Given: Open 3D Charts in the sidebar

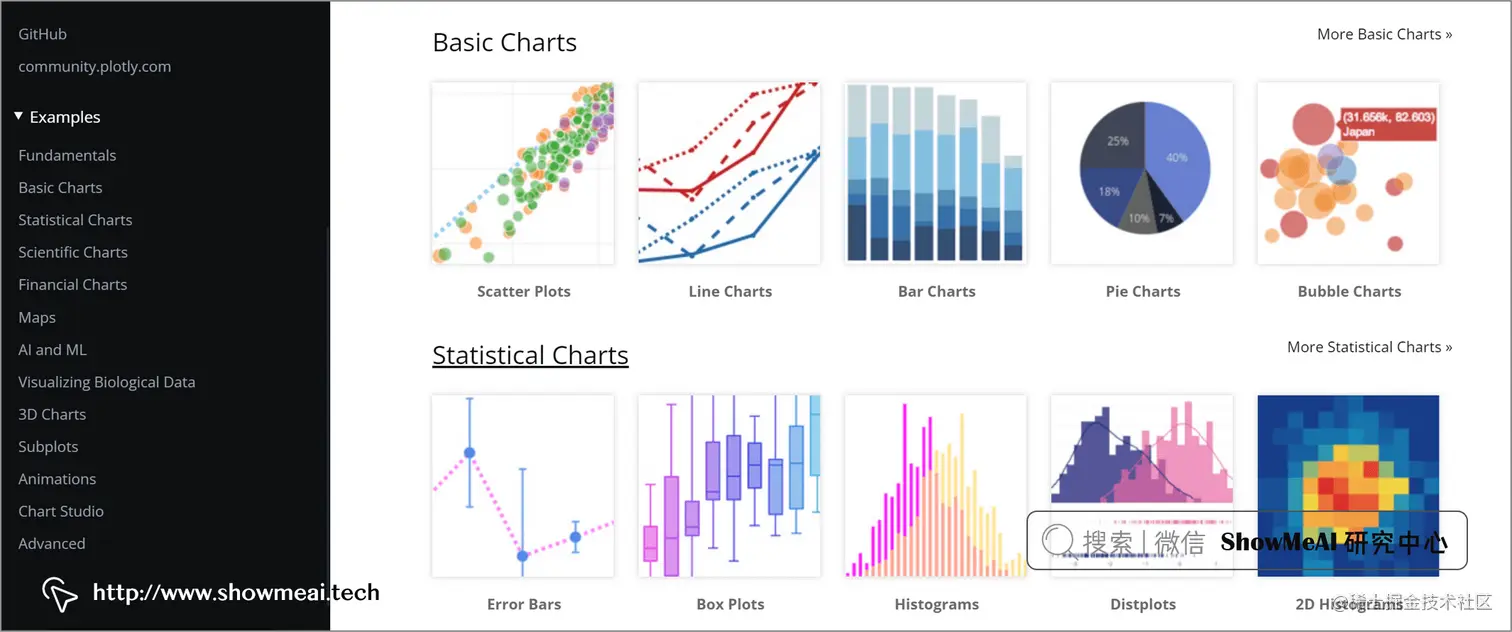Looking at the screenshot, I should click(x=52, y=414).
